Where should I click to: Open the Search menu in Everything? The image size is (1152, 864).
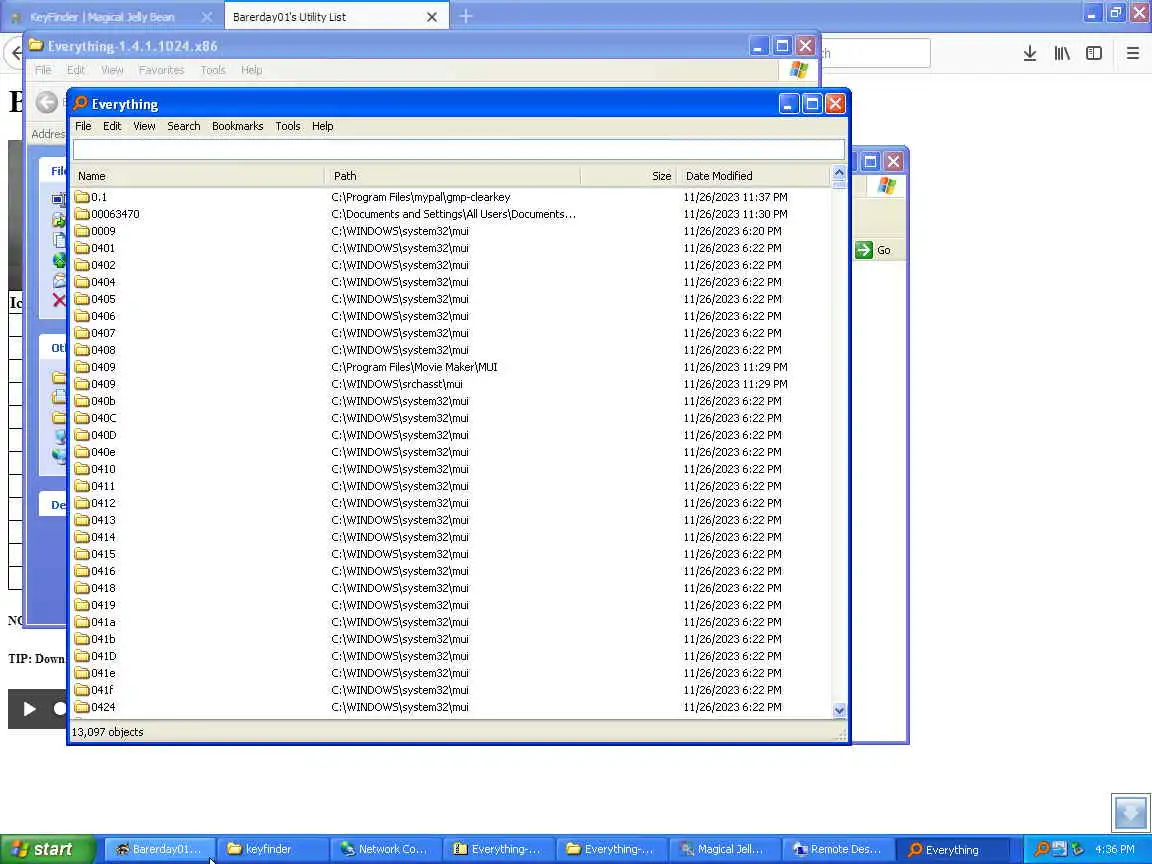184,126
